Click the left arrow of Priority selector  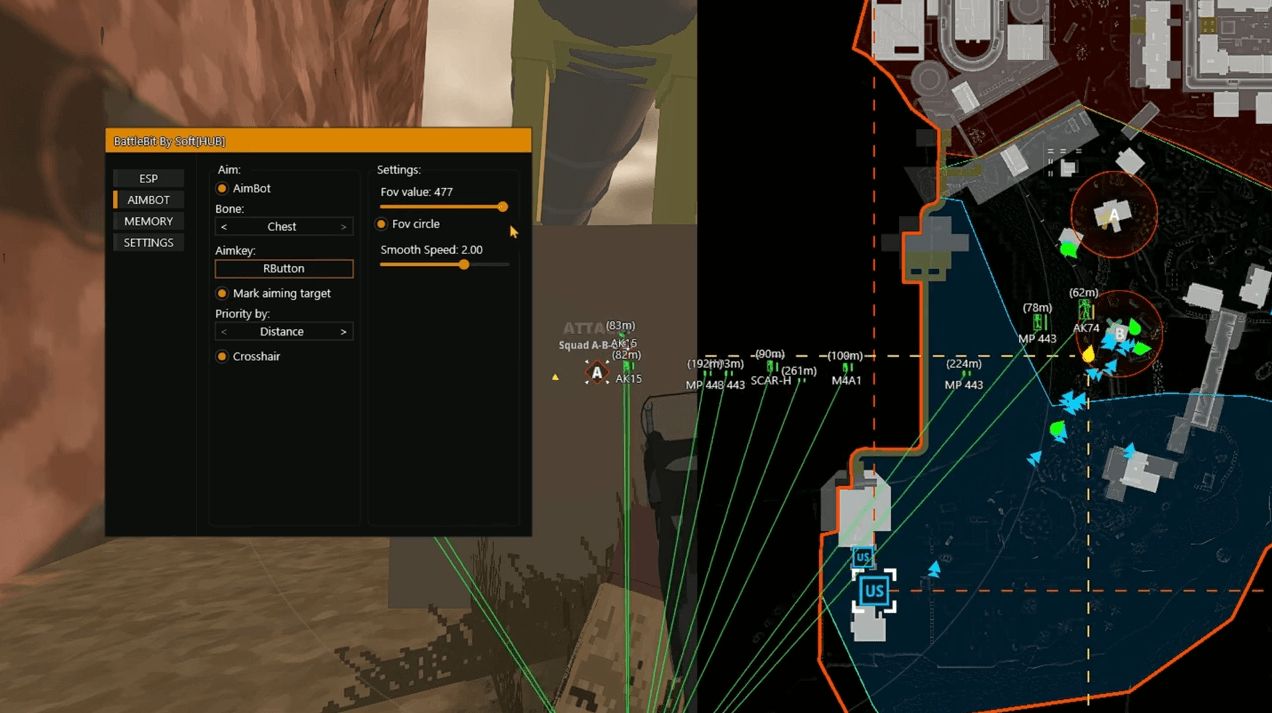[224, 332]
